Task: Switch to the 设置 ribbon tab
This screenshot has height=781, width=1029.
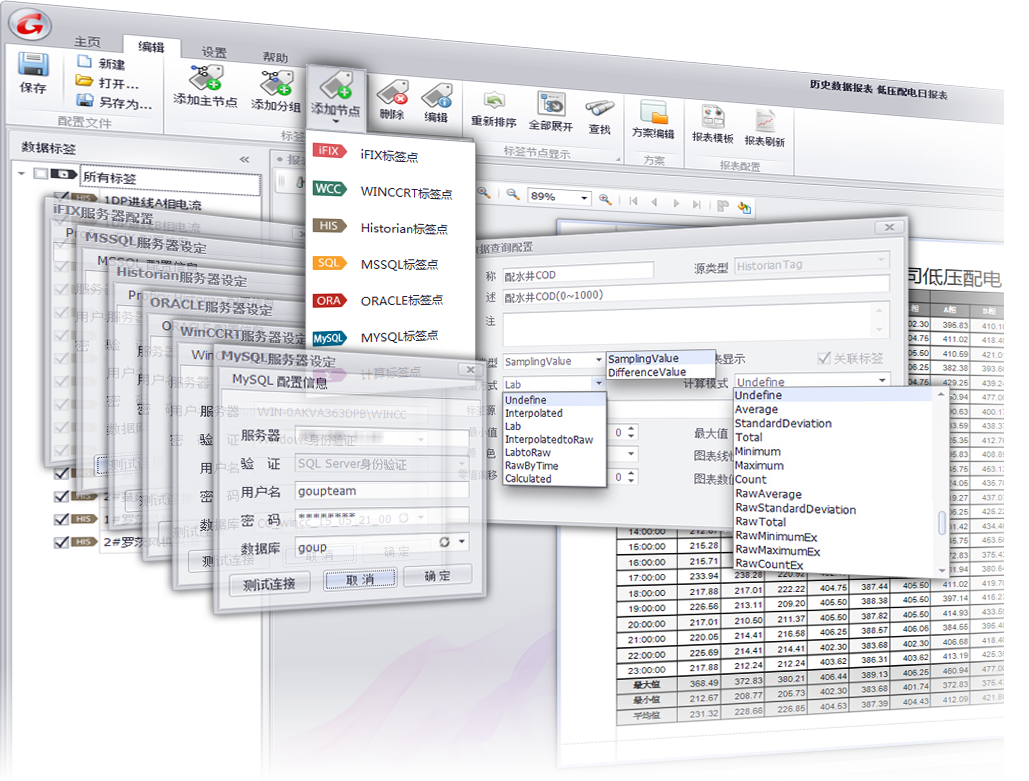Action: 214,52
